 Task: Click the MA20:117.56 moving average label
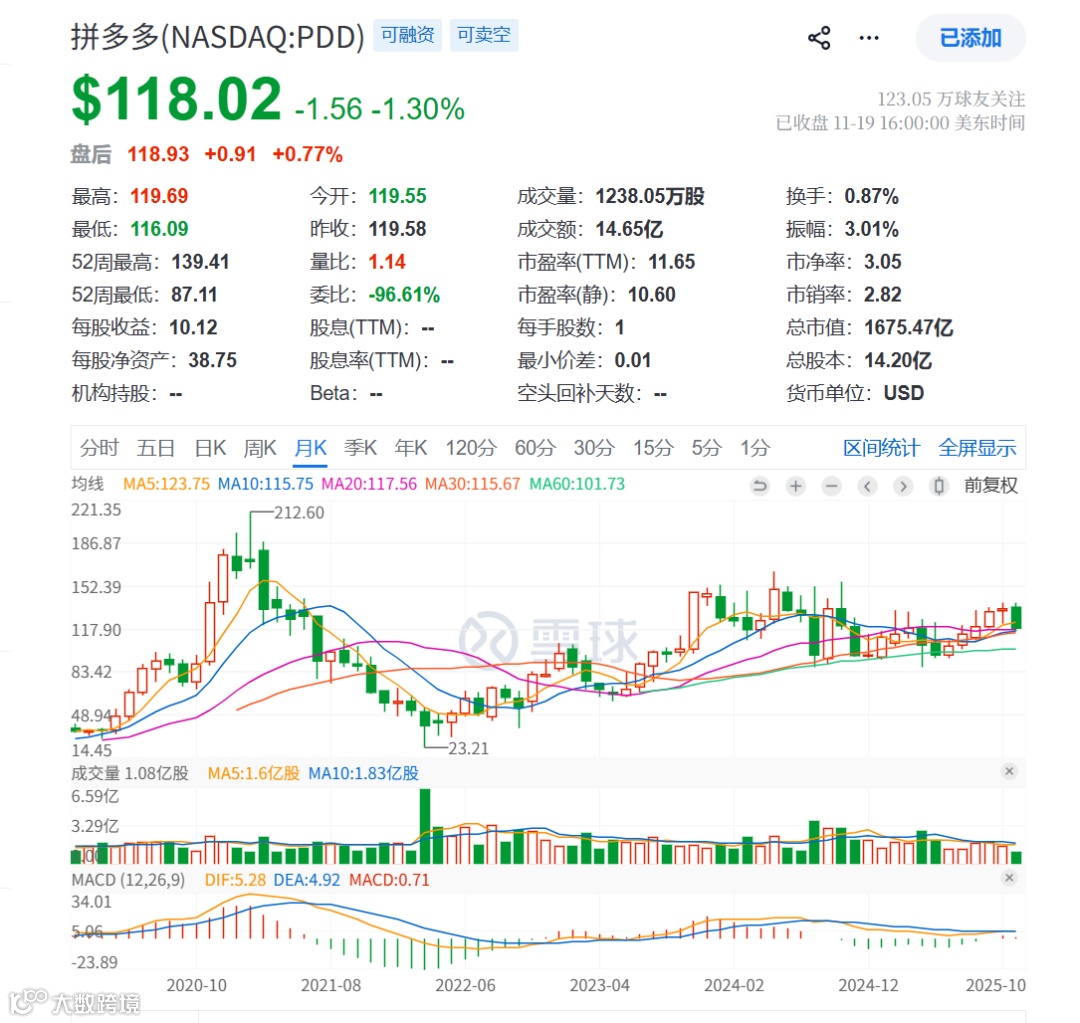369,484
